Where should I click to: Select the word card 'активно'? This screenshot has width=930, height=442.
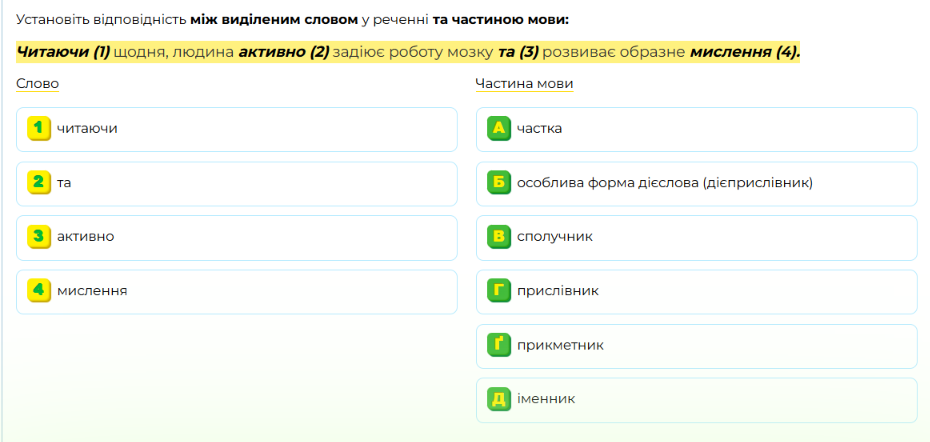pyautogui.click(x=237, y=238)
